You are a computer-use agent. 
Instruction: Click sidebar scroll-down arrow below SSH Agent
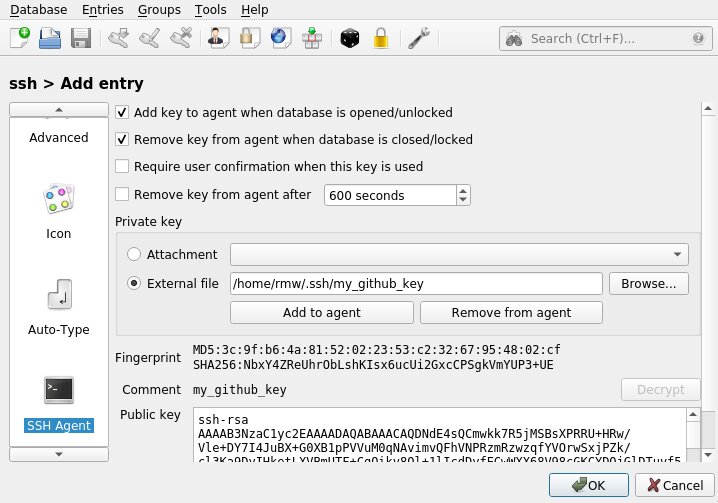click(x=59, y=454)
